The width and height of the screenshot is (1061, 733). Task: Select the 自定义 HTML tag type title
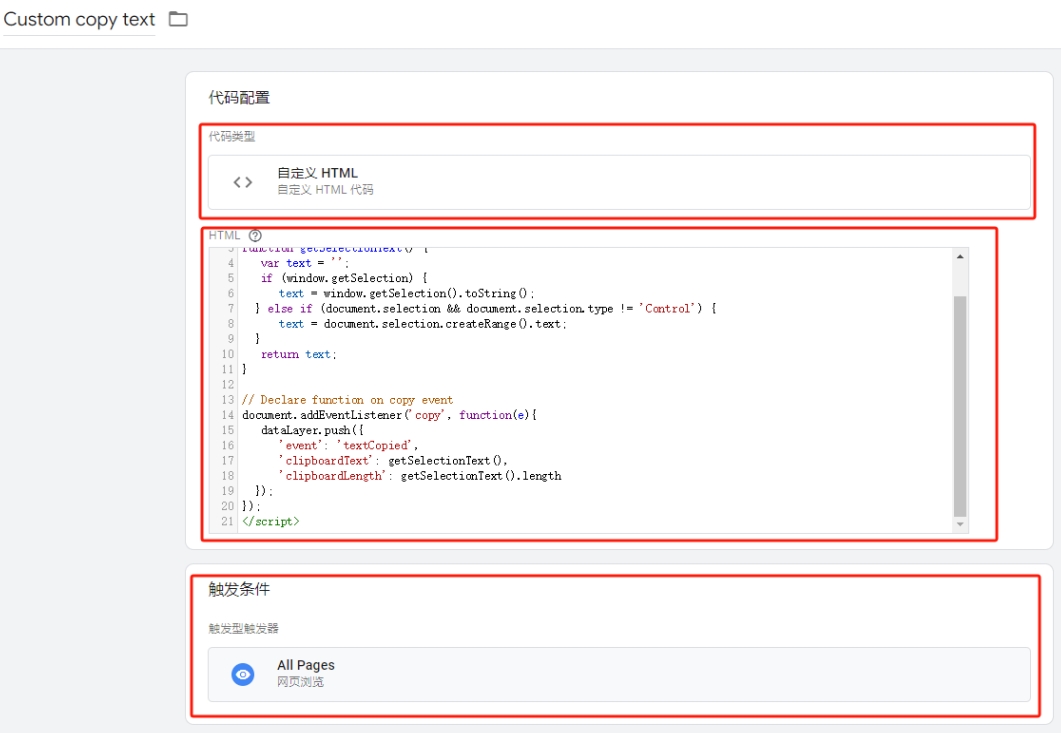pos(317,173)
